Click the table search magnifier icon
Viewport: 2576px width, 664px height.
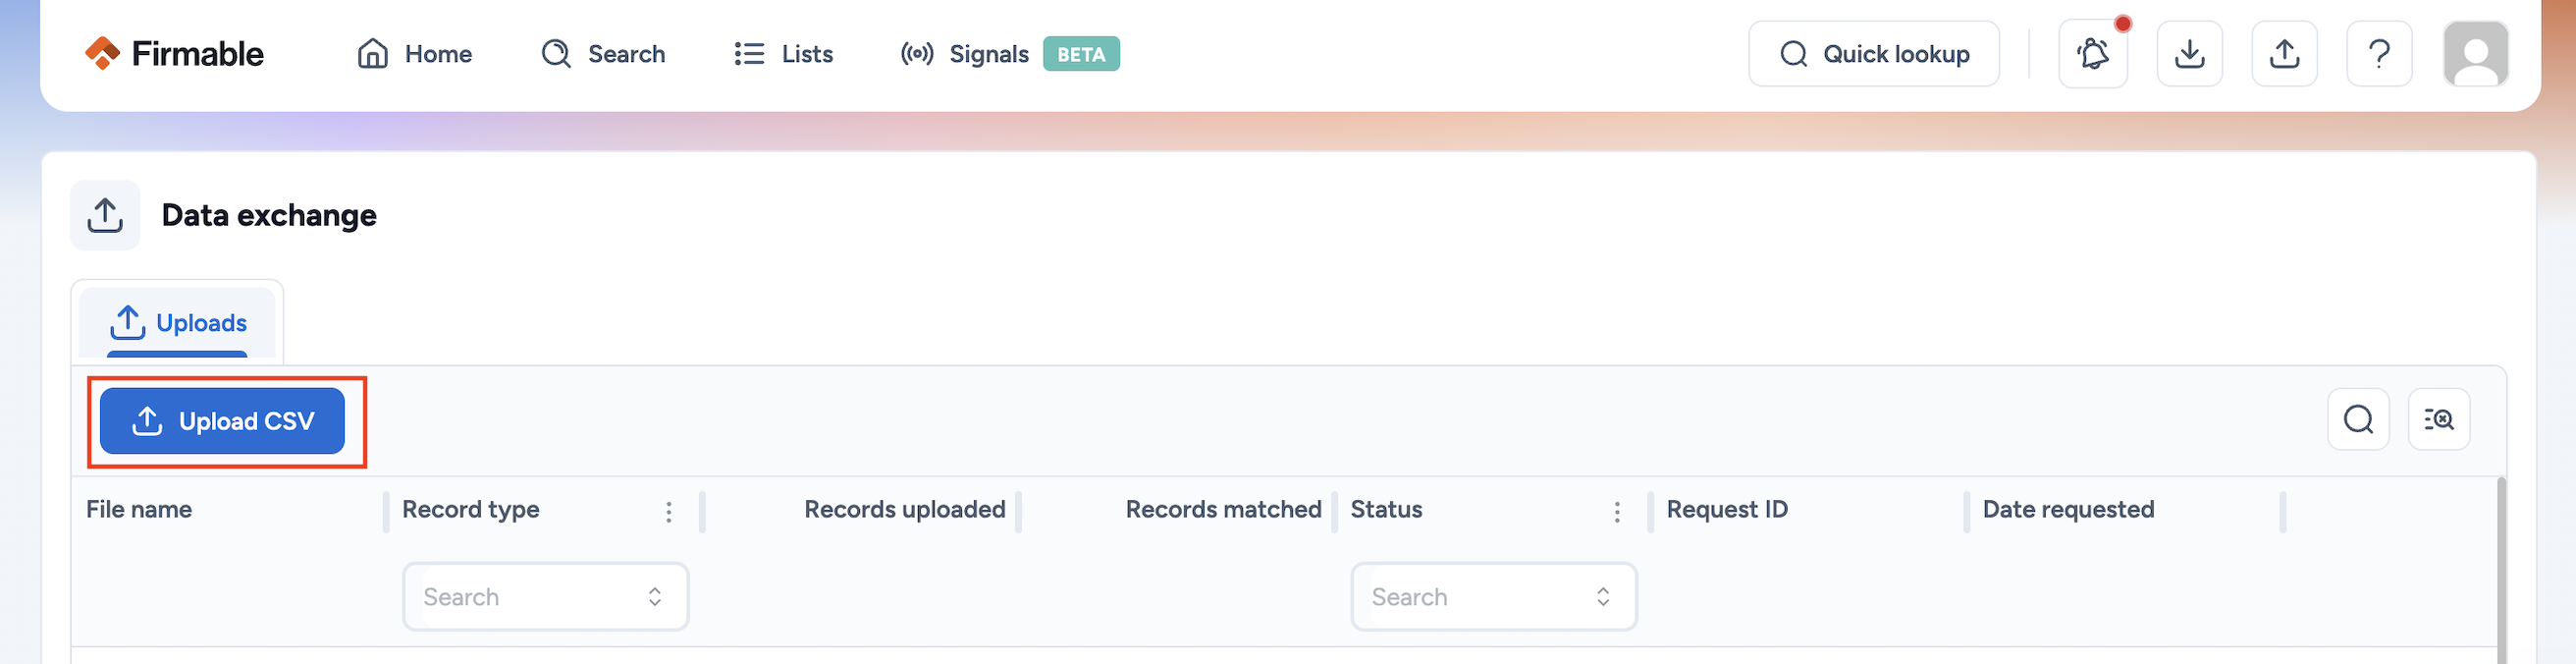pyautogui.click(x=2358, y=419)
